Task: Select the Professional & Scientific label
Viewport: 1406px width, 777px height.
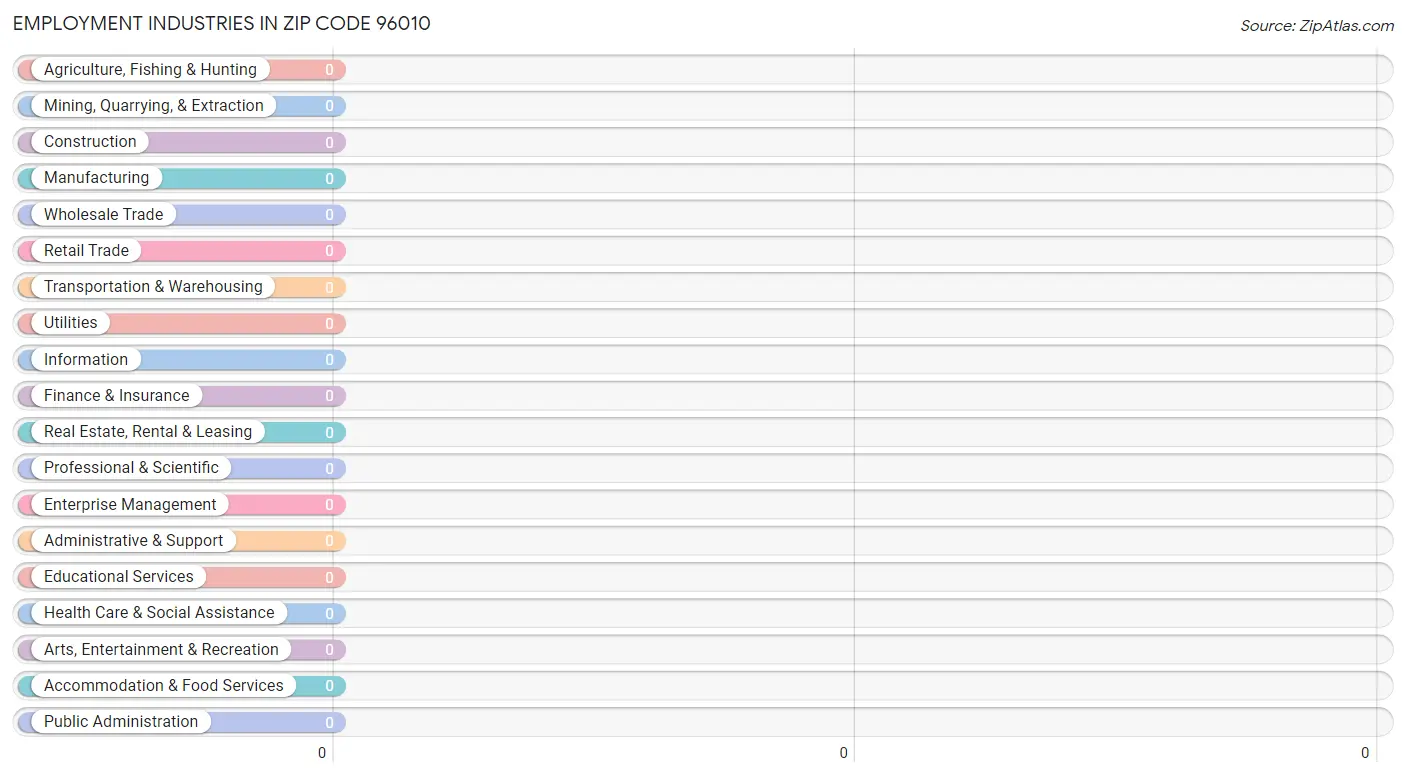Action: (x=131, y=468)
